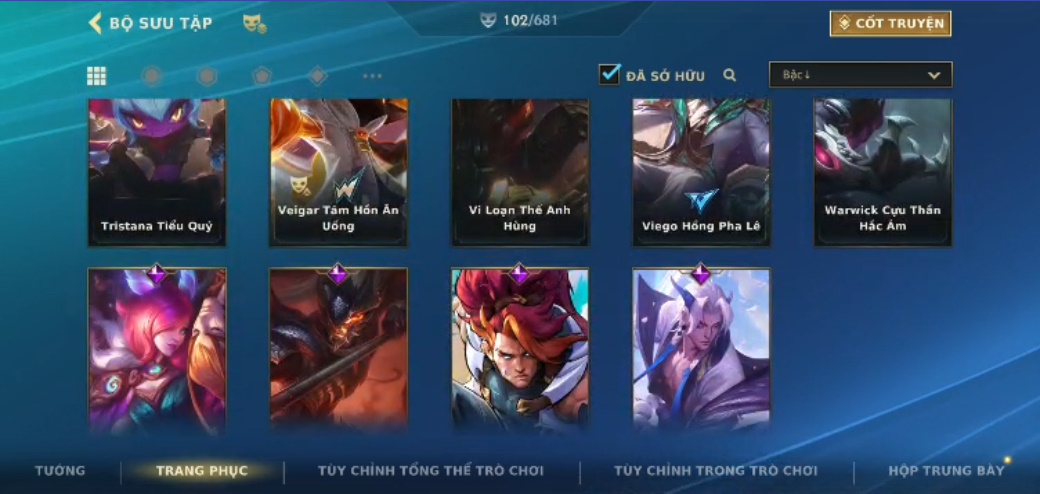Open the masks and coins icon beside Bộ Sưu Tập
Image resolution: width=1040 pixels, height=494 pixels.
[x=255, y=24]
